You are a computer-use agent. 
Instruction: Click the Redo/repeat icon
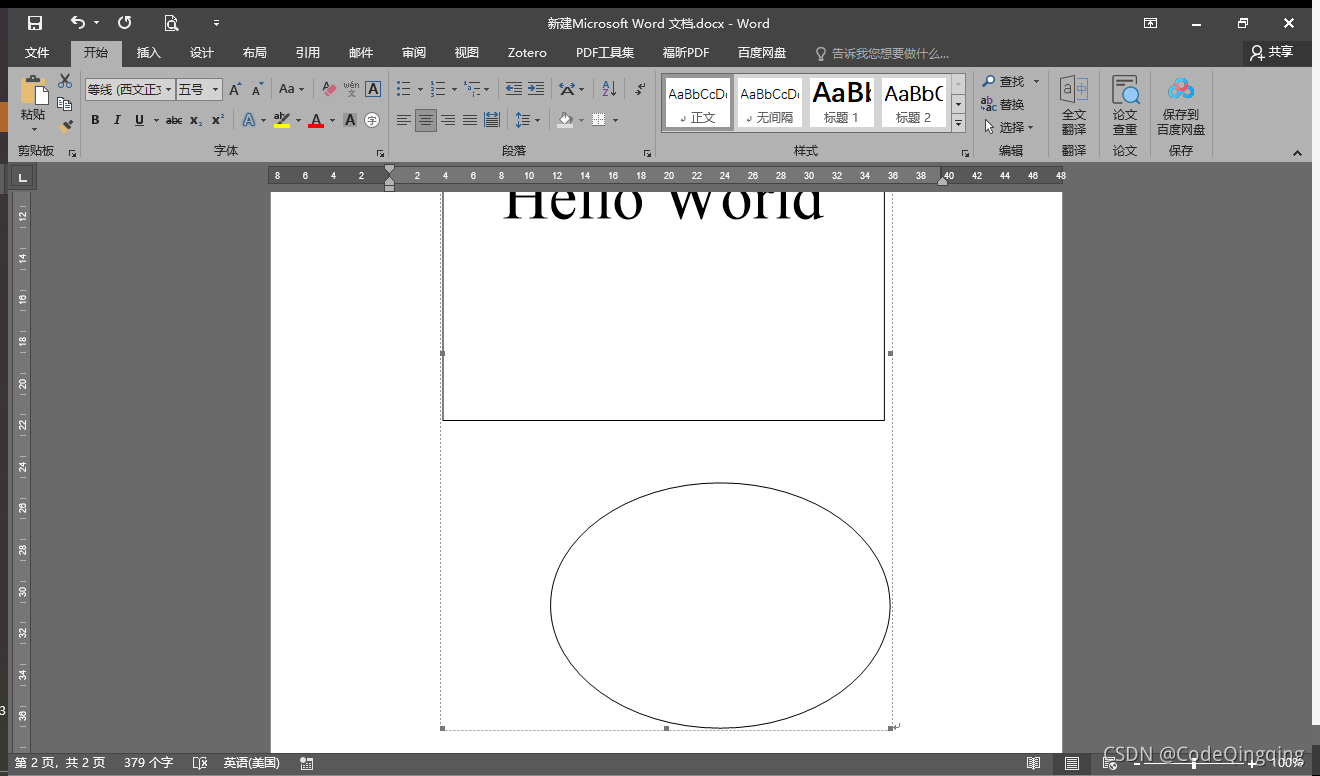tap(124, 23)
